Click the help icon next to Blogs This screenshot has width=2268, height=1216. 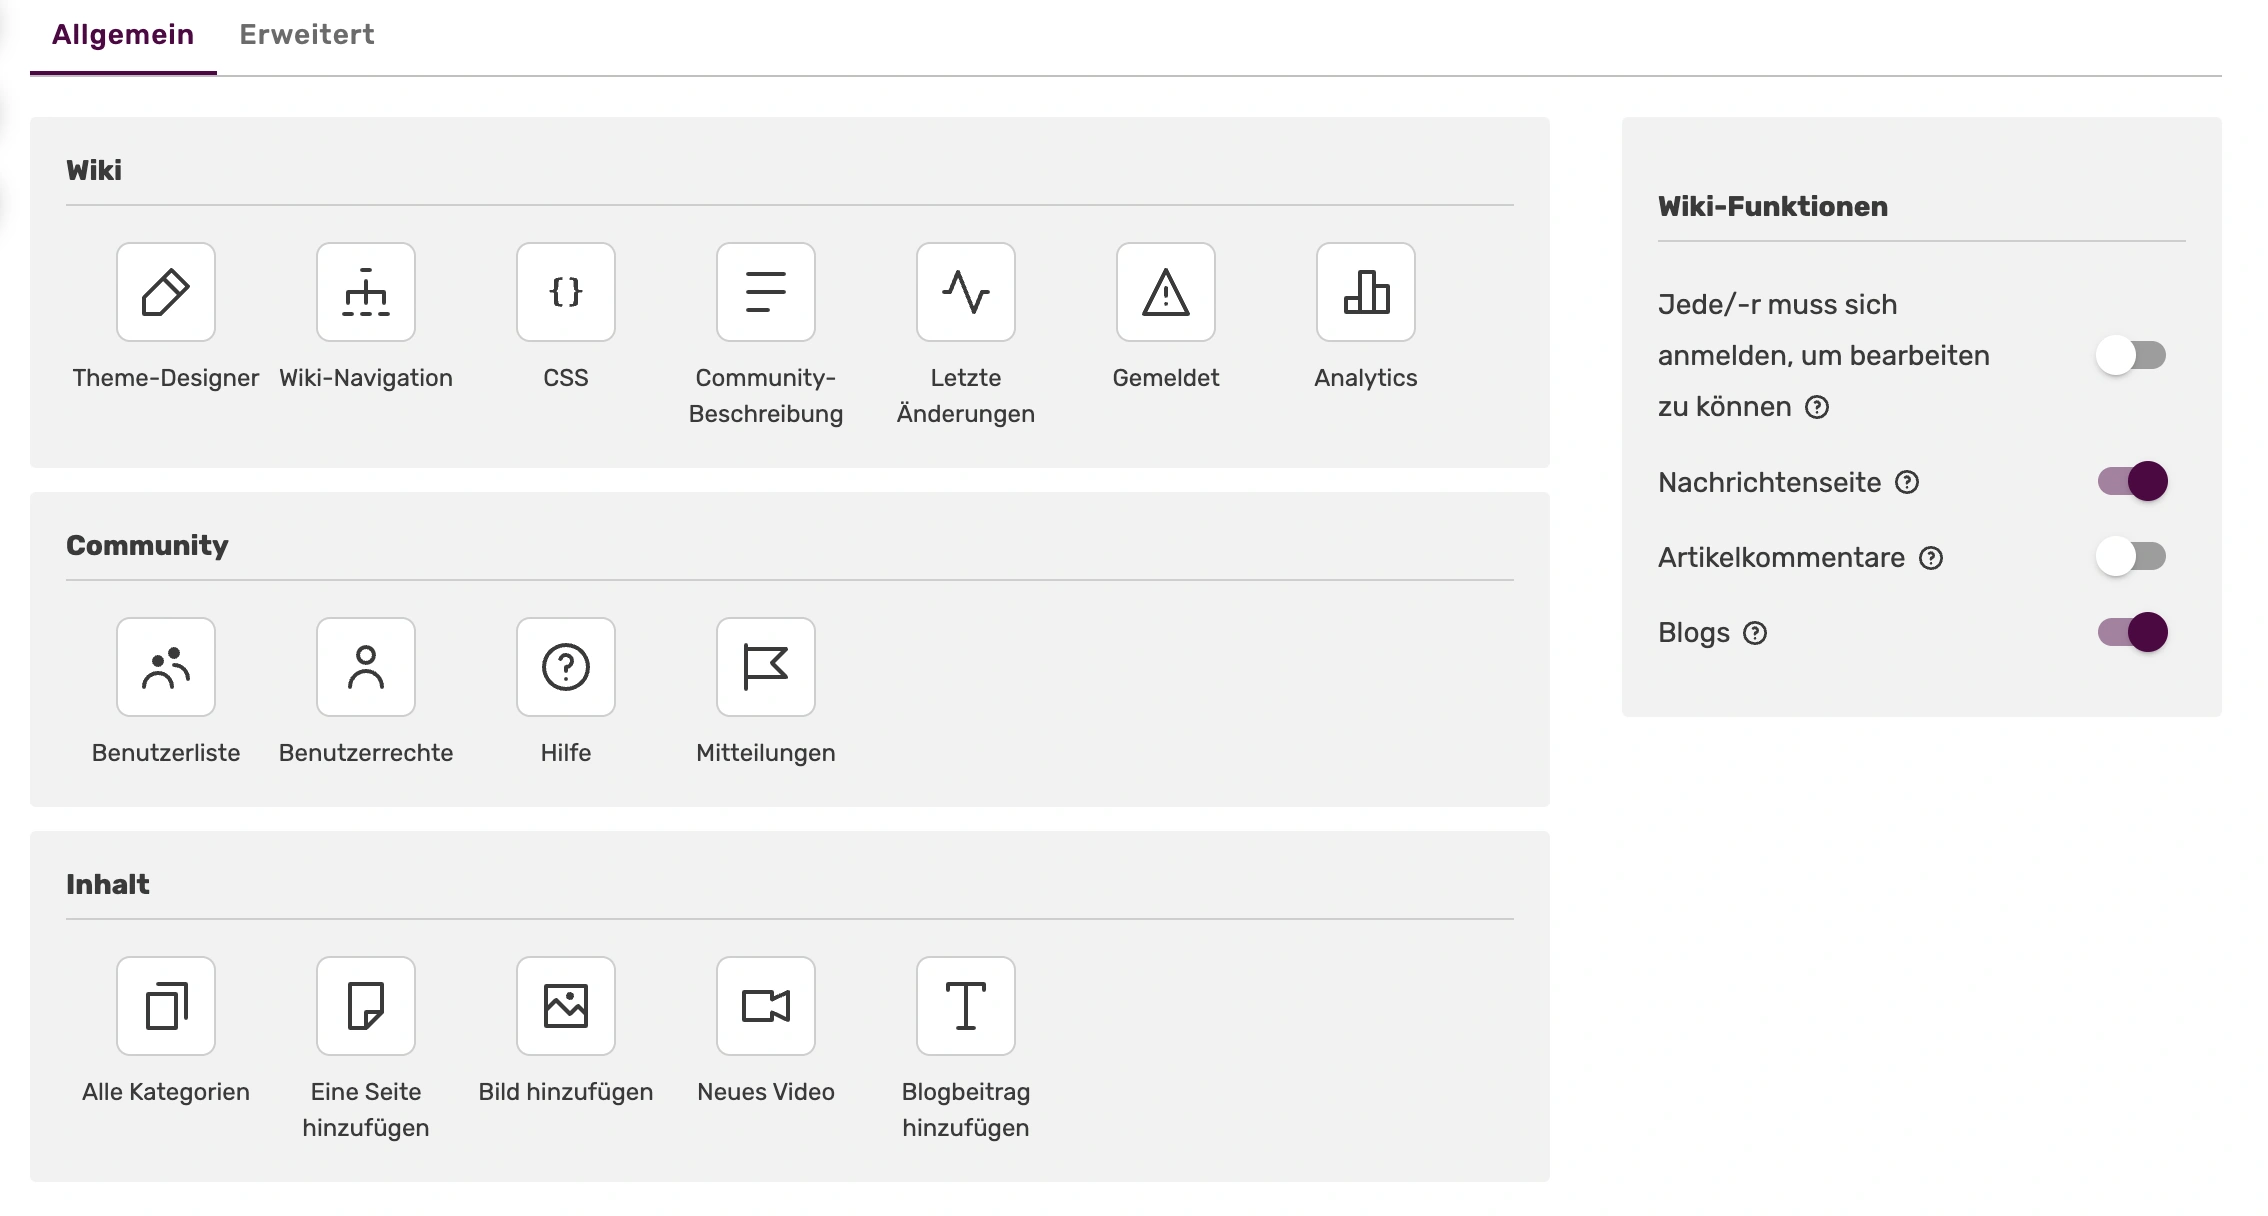tap(1755, 633)
